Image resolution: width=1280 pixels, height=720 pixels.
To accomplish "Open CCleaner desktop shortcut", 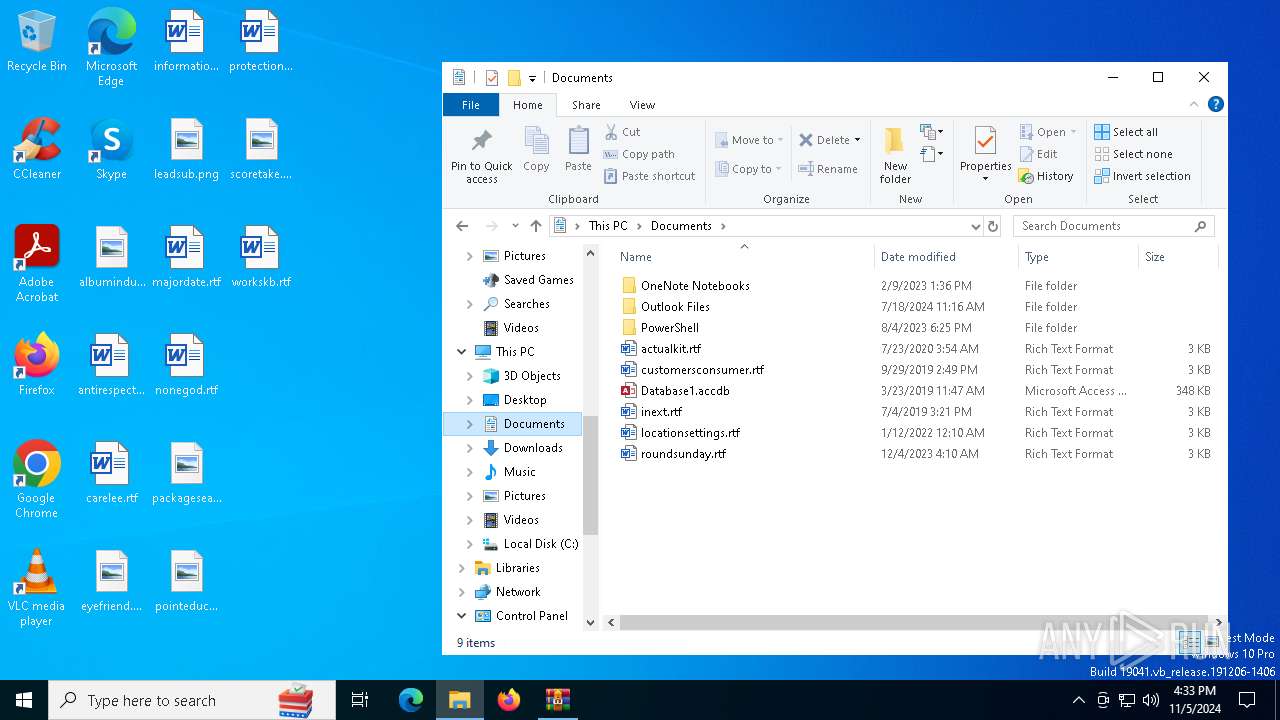I will tap(37, 149).
